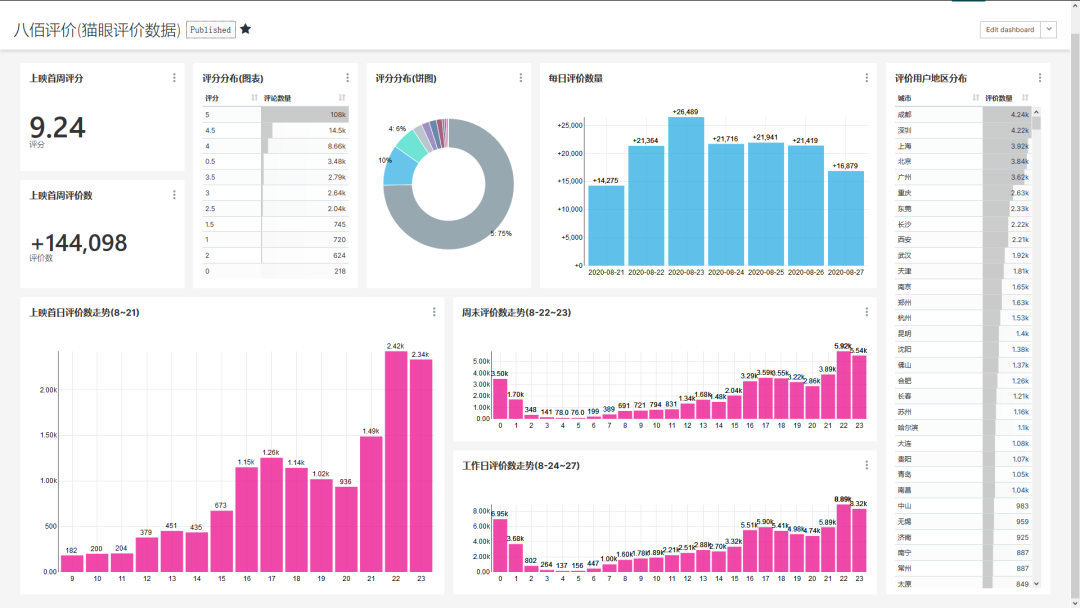Click the 3.50k bar in weekend trend chart

click(x=500, y=399)
